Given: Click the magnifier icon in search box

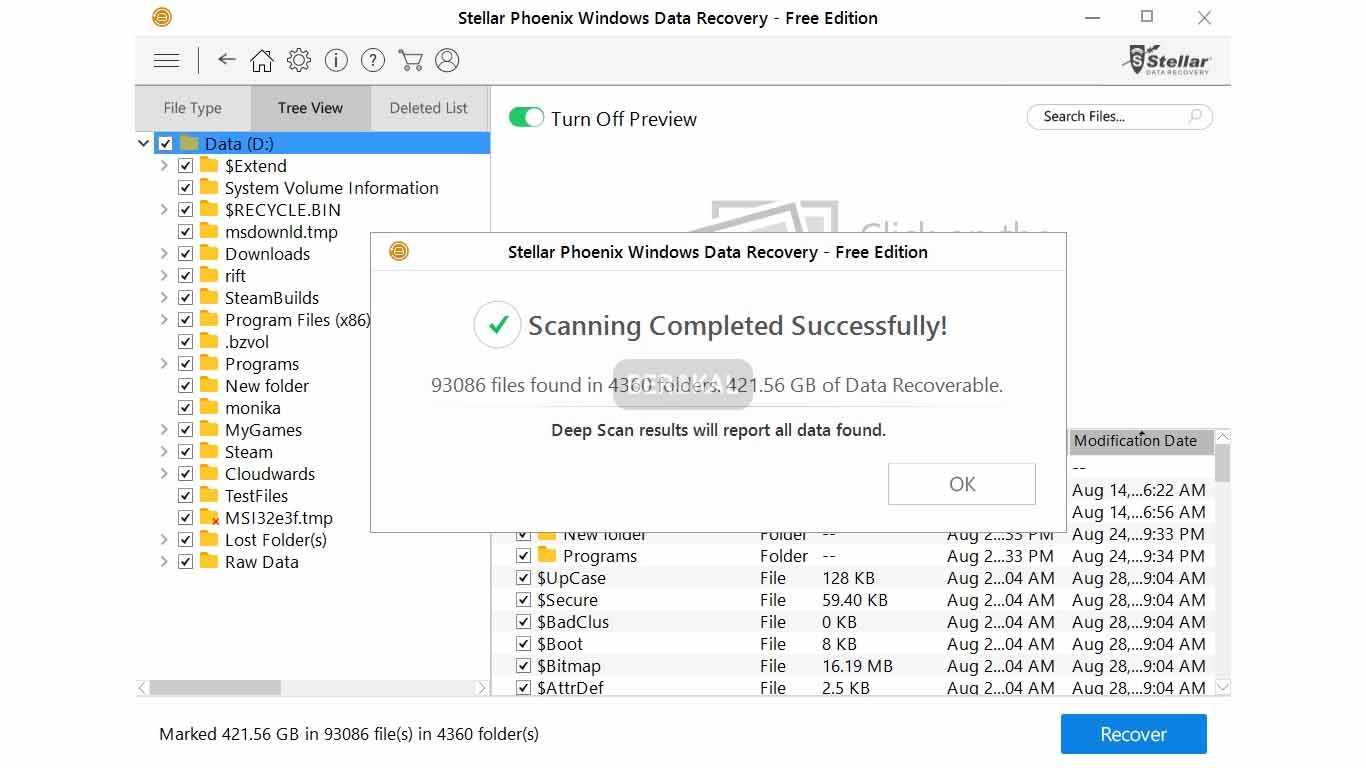Looking at the screenshot, I should tap(1195, 117).
